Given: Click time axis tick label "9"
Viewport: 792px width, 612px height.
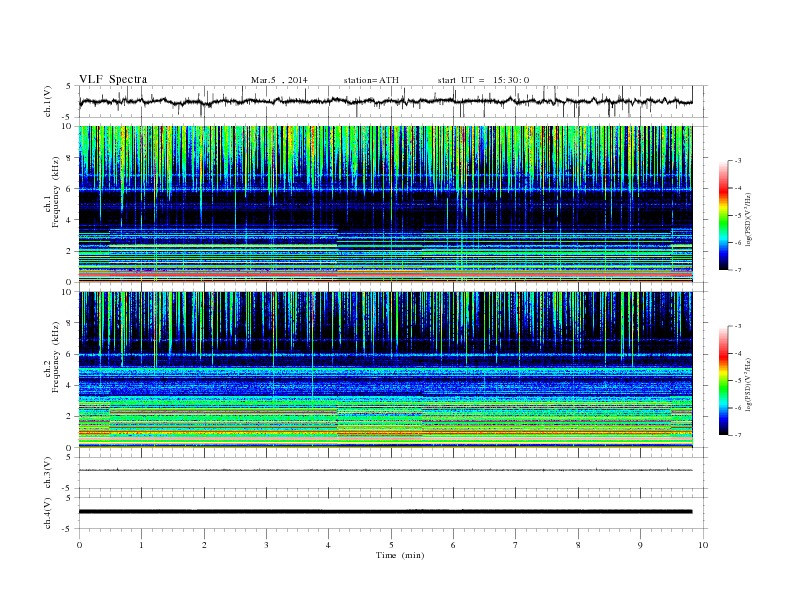Looking at the screenshot, I should click(x=640, y=545).
